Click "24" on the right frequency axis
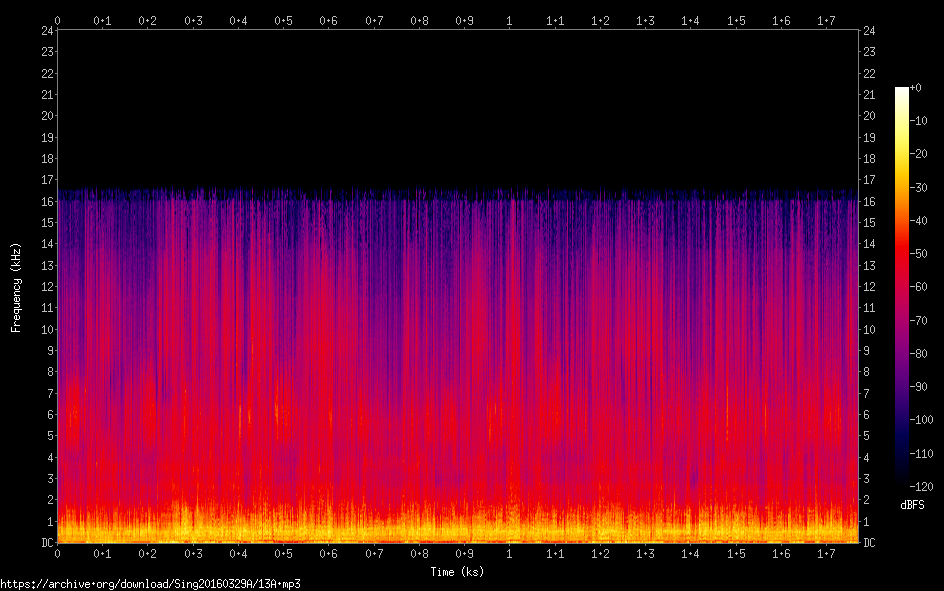 pos(869,31)
